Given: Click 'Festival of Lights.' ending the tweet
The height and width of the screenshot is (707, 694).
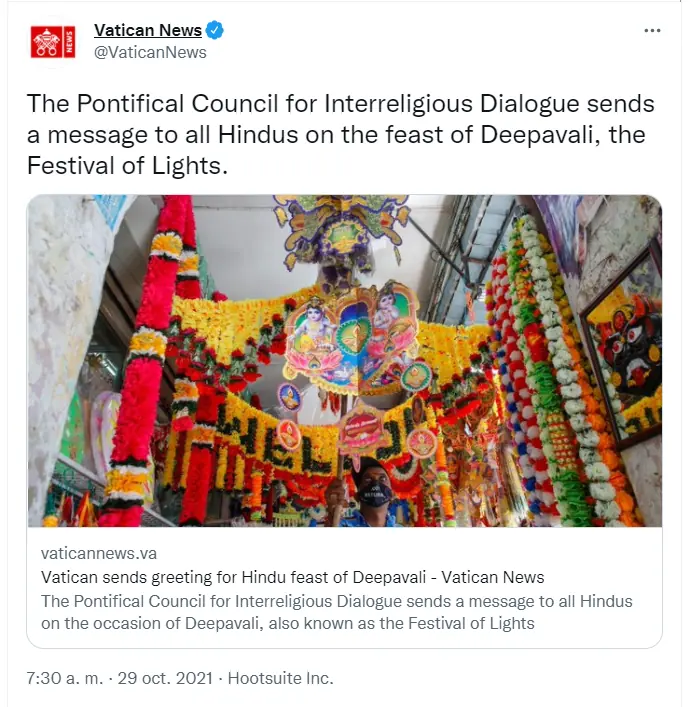Looking at the screenshot, I should (x=127, y=165).
